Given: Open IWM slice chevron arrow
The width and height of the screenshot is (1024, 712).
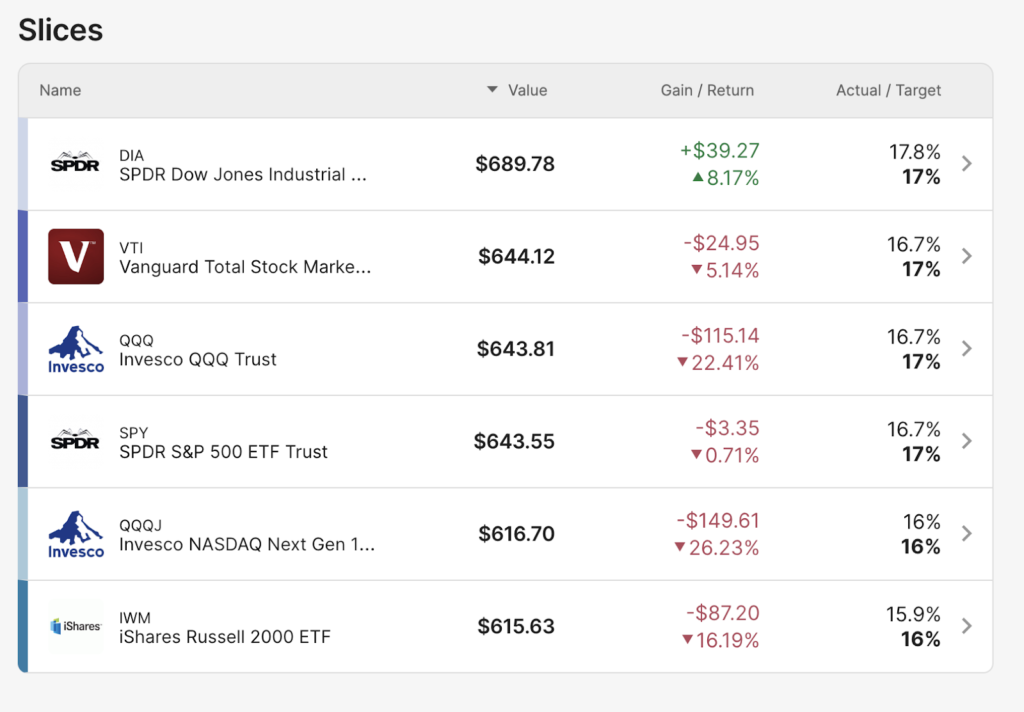Looking at the screenshot, I should pos(966,626).
